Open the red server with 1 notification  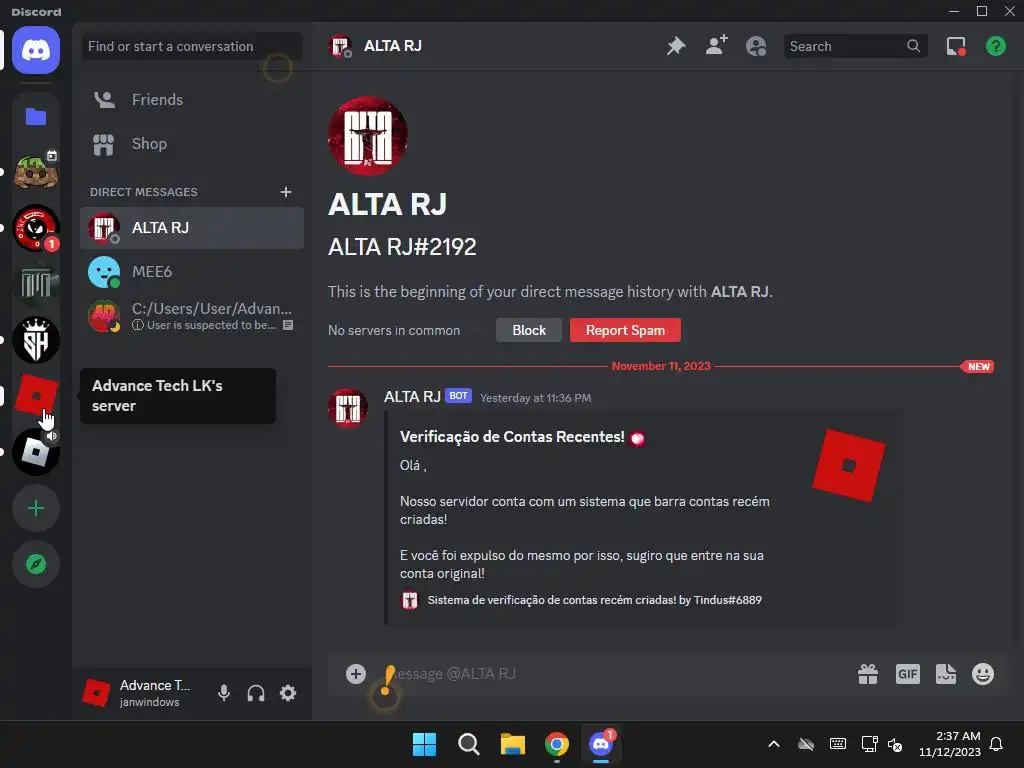[x=36, y=228]
